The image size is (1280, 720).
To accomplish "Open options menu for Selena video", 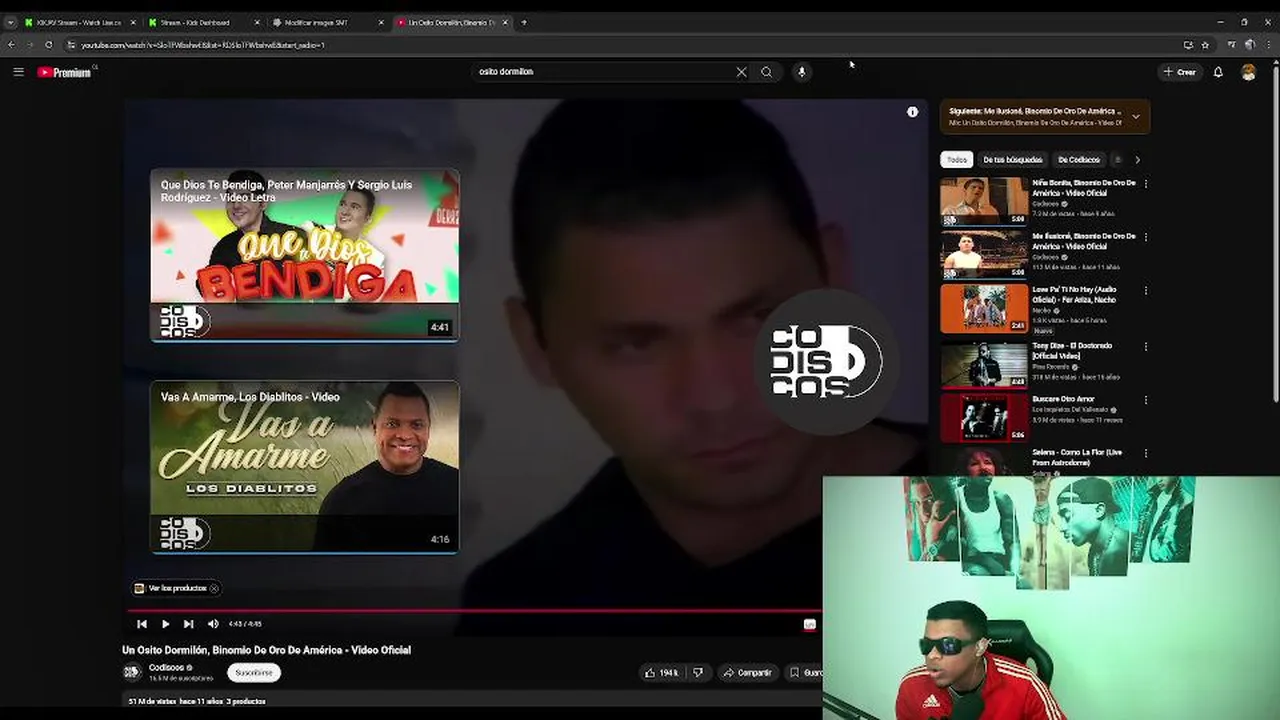I will (1146, 453).
